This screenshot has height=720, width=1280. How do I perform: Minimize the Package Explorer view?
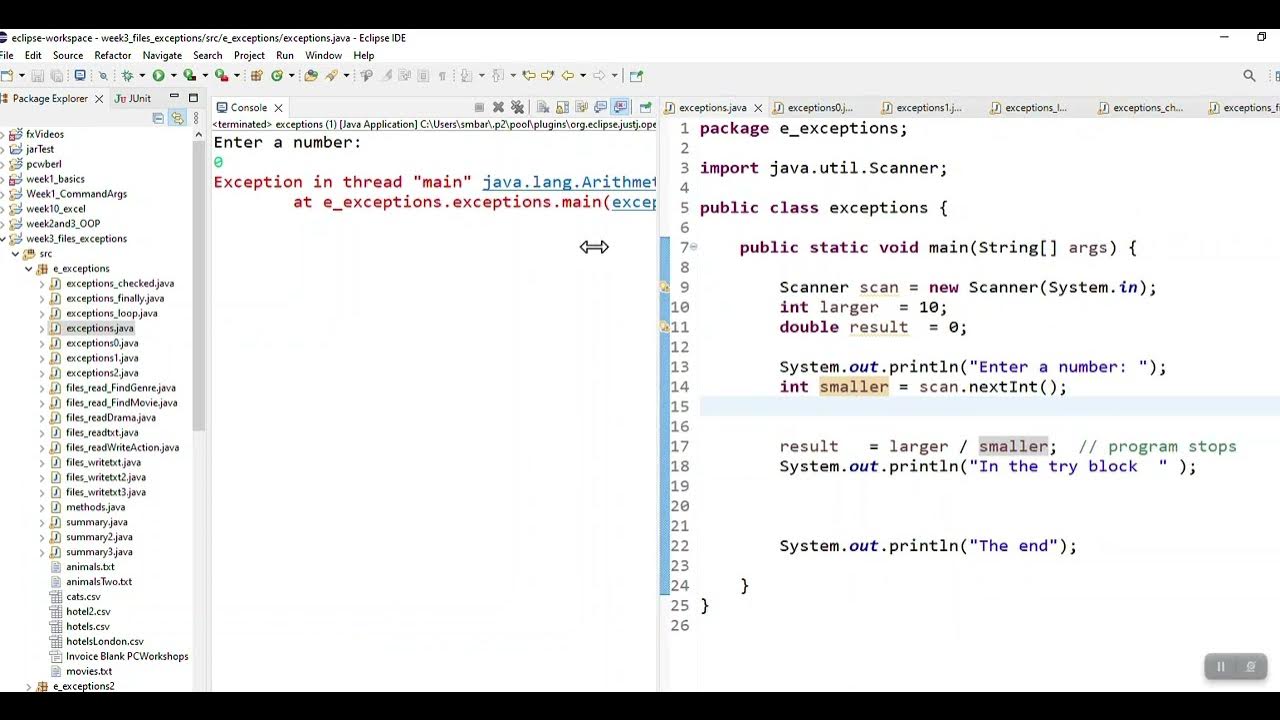click(x=174, y=97)
